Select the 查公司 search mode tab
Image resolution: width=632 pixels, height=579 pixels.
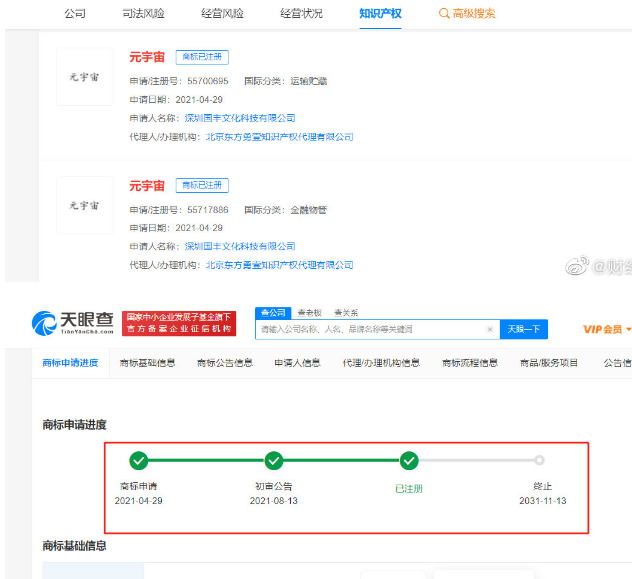point(273,313)
